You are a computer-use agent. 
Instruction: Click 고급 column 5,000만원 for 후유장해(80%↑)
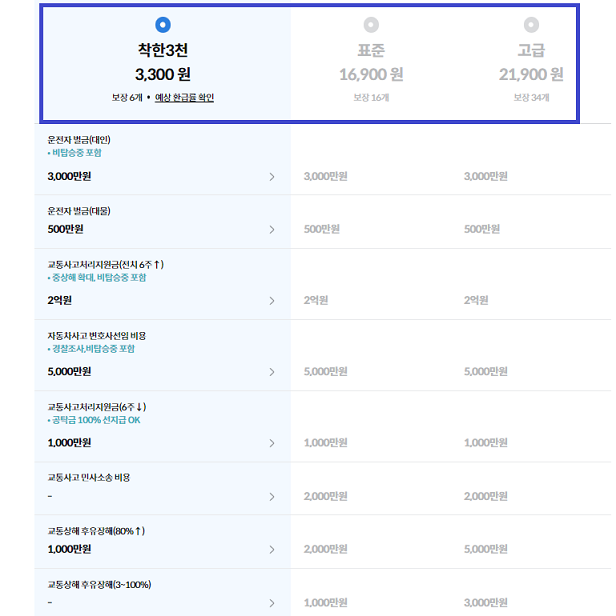click(486, 549)
